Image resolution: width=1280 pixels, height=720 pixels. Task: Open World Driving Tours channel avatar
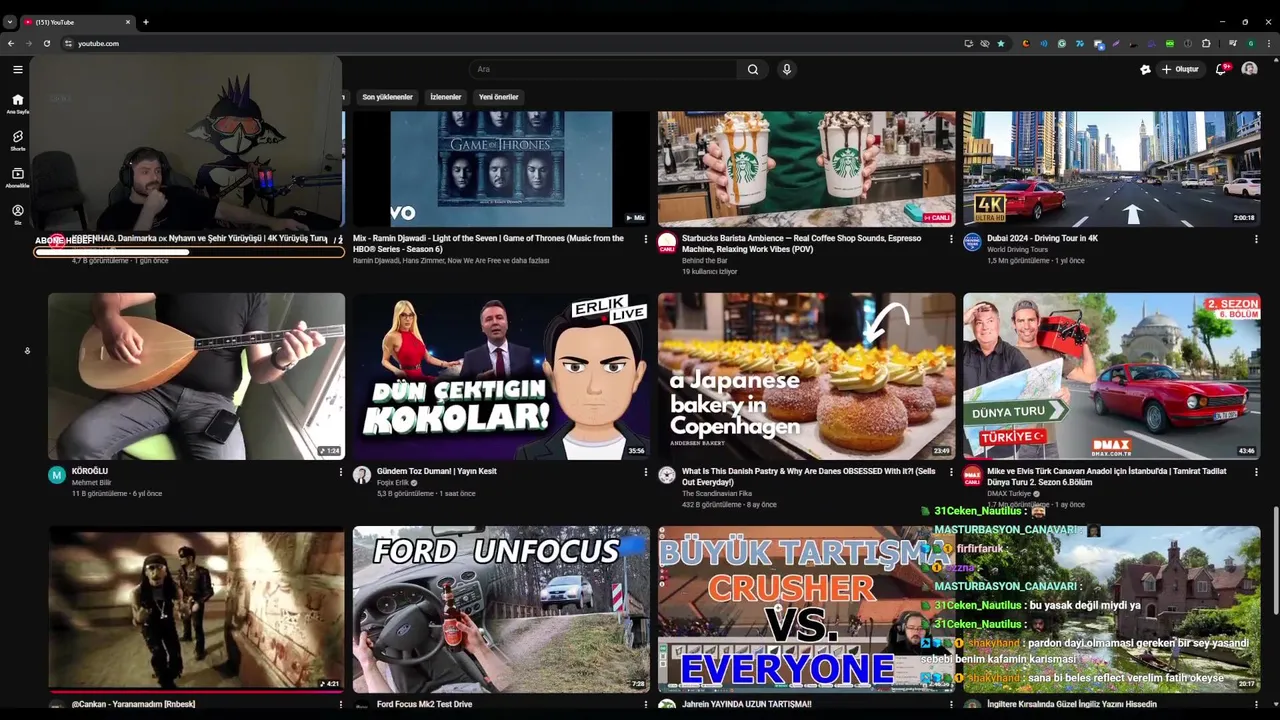(x=972, y=242)
